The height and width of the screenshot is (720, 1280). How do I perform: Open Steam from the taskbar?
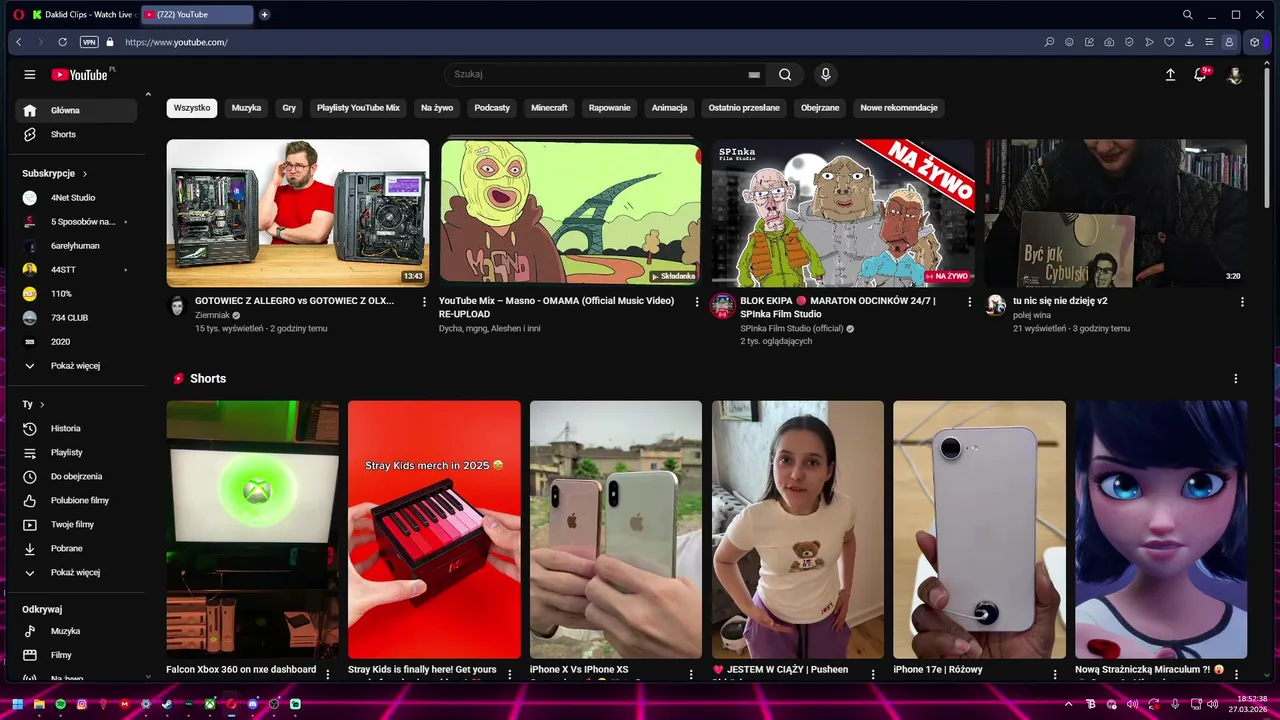tap(167, 704)
